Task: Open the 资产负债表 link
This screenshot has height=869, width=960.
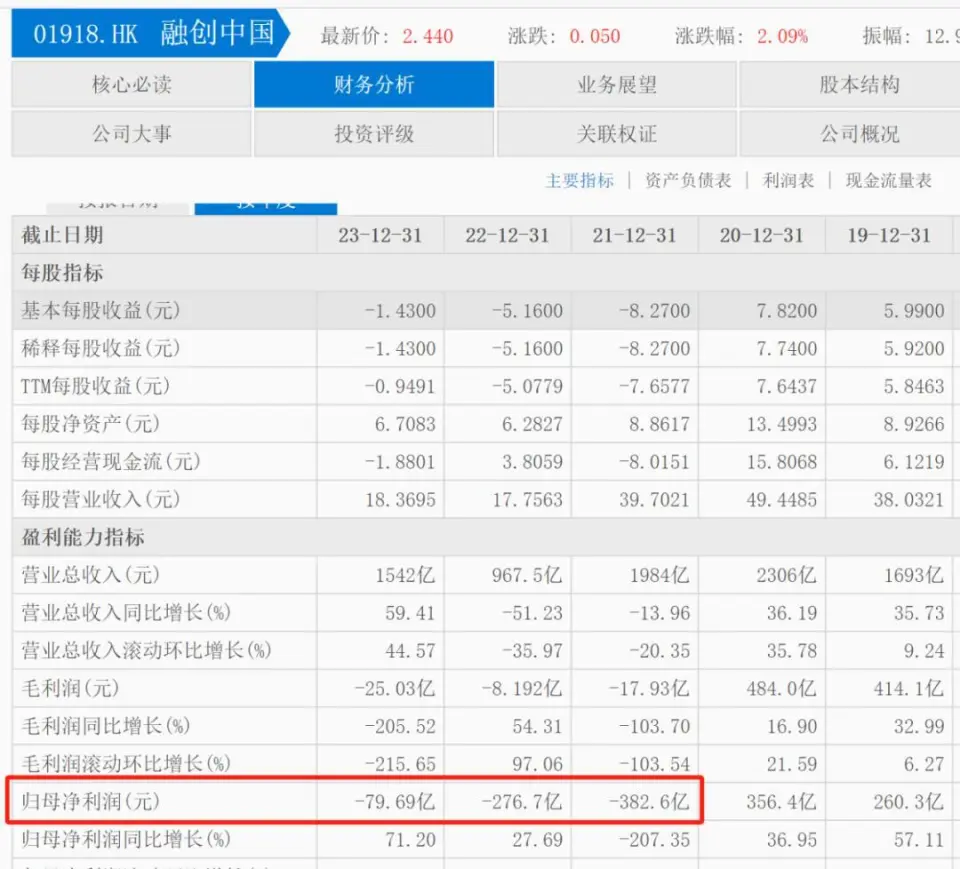Action: pyautogui.click(x=688, y=180)
